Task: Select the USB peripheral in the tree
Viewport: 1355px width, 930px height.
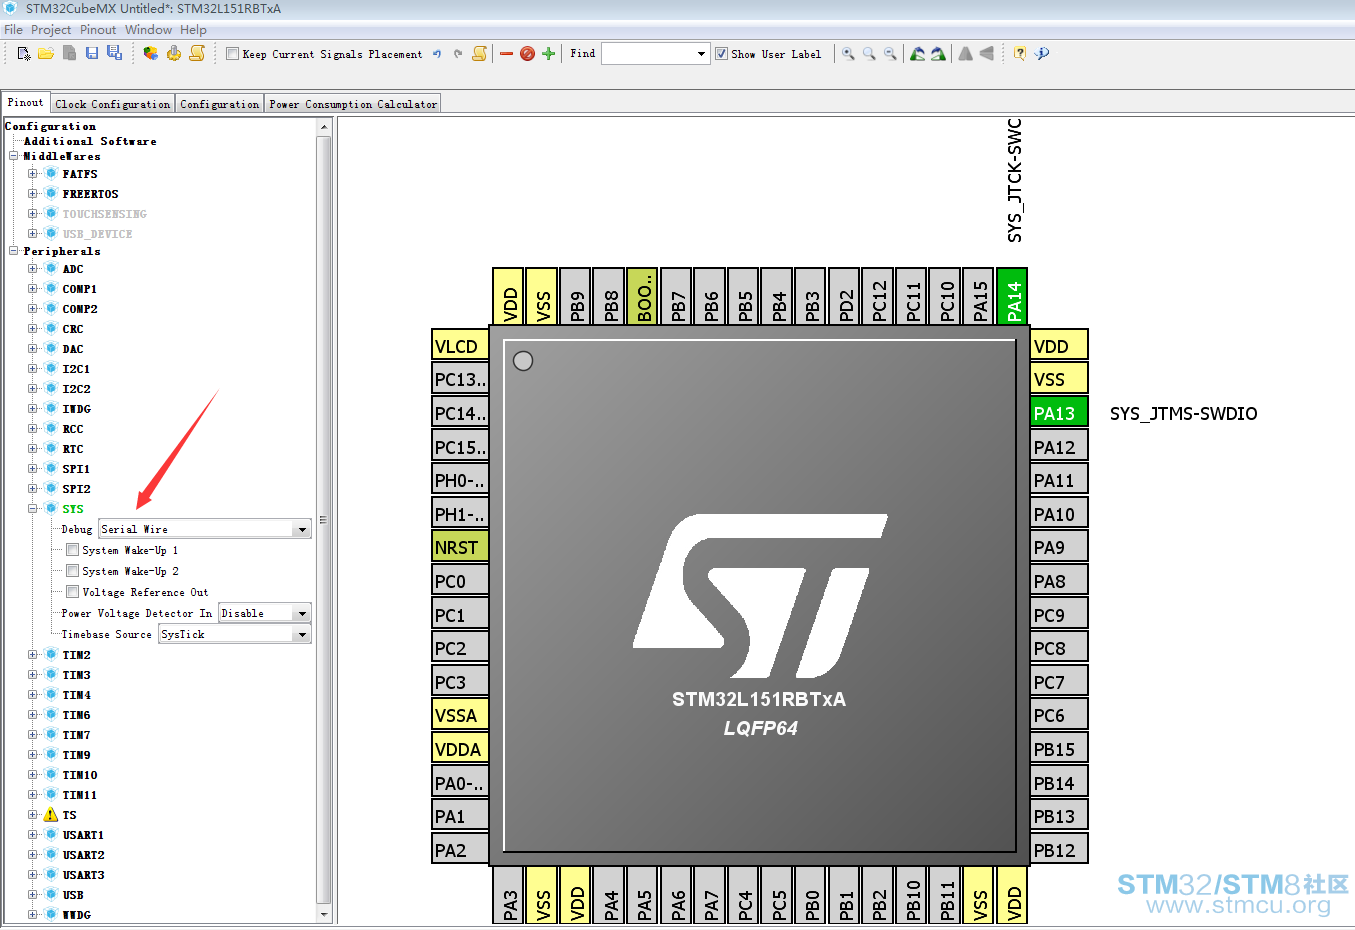Action: point(73,895)
